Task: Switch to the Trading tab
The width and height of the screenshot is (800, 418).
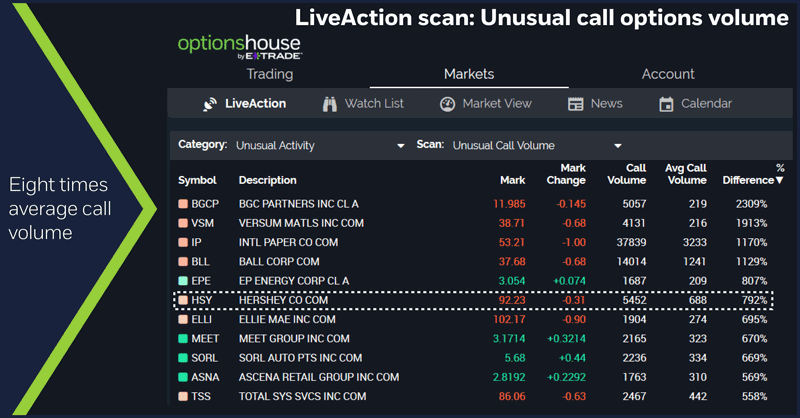Action: 270,74
